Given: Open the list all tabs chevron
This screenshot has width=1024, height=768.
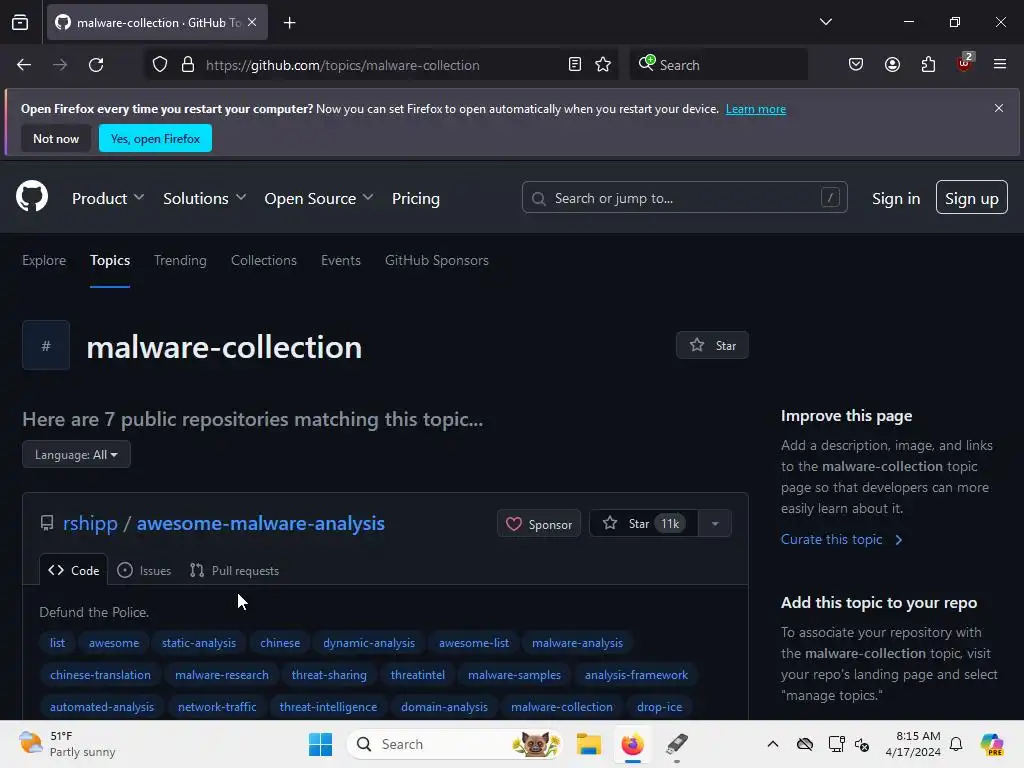Looking at the screenshot, I should [825, 22].
